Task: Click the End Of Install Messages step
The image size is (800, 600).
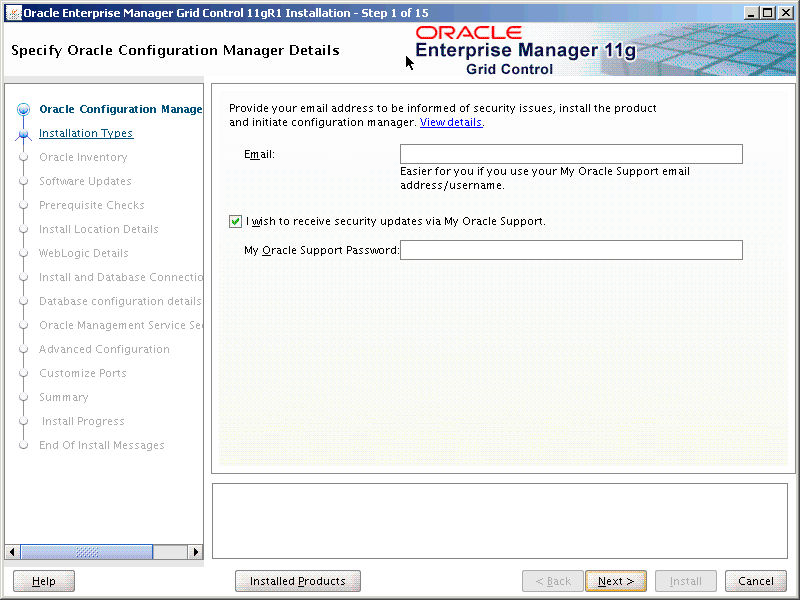Action: pos(102,445)
